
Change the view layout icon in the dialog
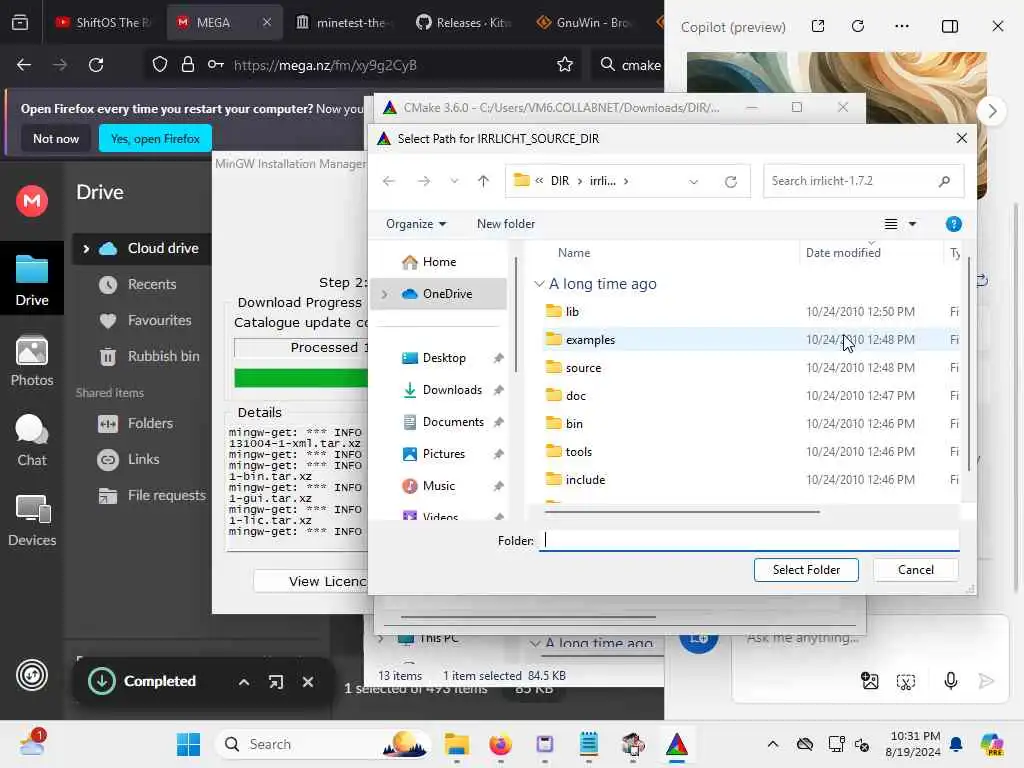tap(891, 224)
